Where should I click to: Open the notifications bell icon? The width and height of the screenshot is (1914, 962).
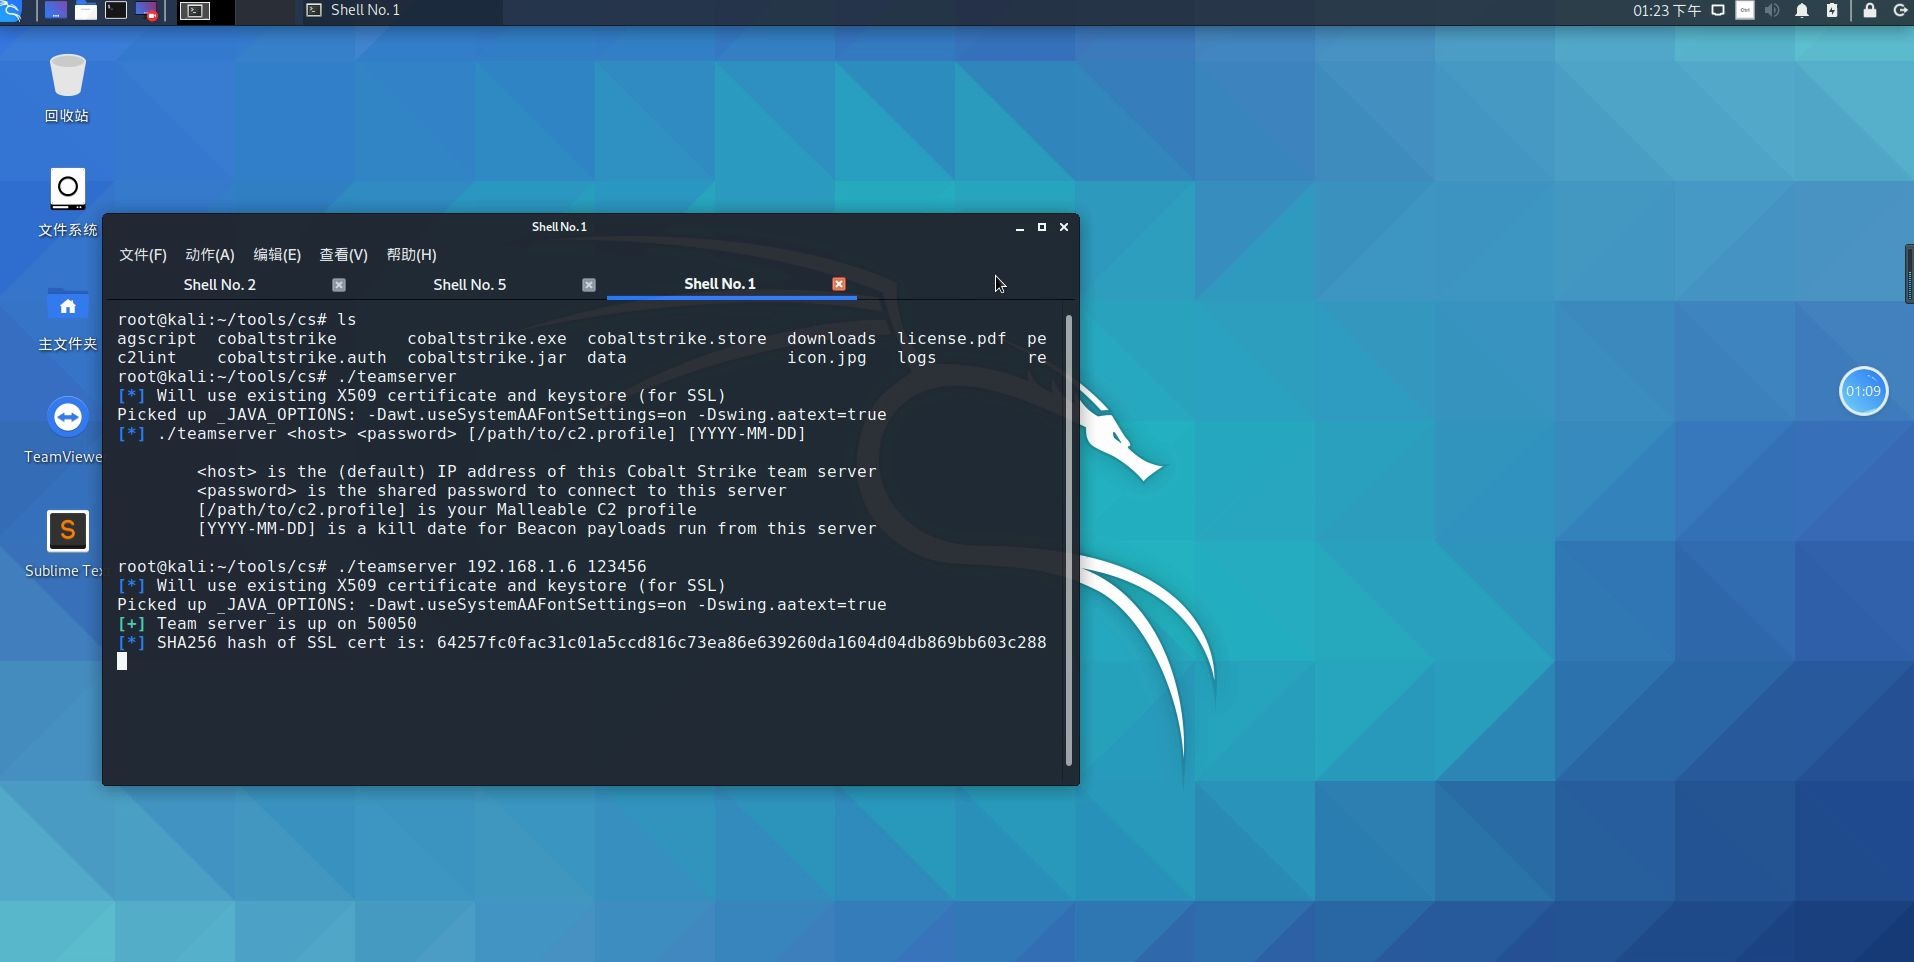[x=1802, y=11]
